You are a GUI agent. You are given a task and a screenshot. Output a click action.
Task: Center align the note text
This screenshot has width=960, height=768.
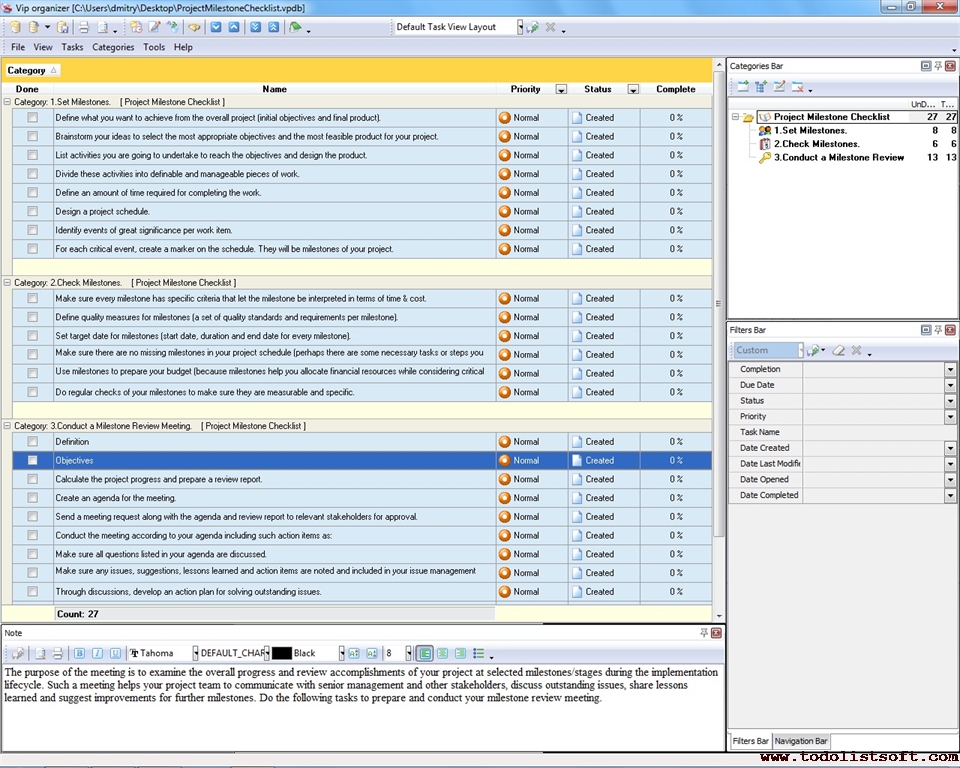click(442, 653)
